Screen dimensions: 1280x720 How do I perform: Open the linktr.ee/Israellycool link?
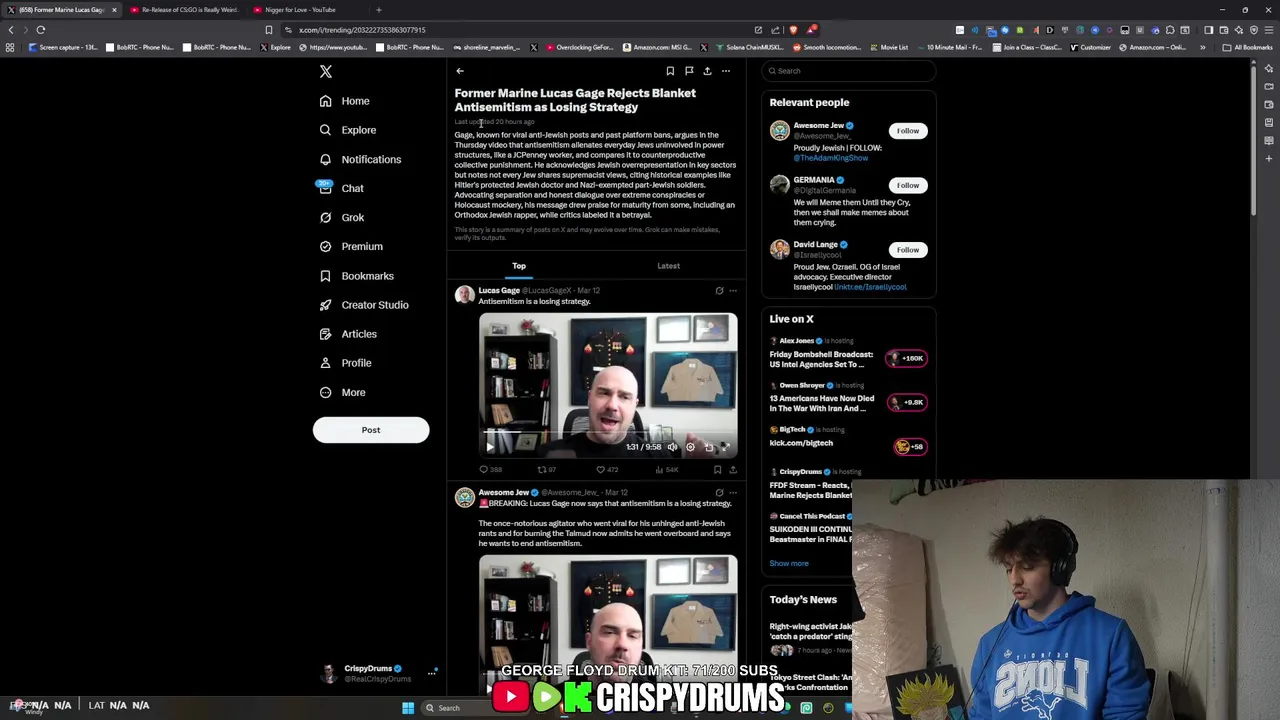tap(870, 287)
